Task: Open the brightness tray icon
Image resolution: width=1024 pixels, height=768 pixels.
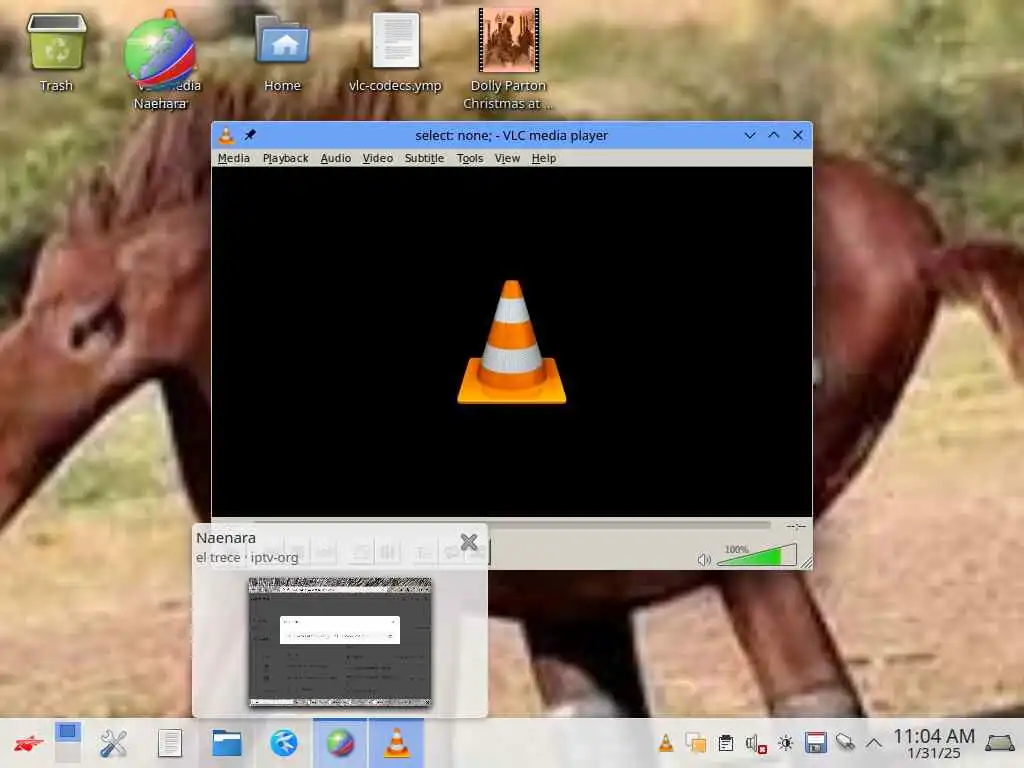Action: [x=786, y=743]
